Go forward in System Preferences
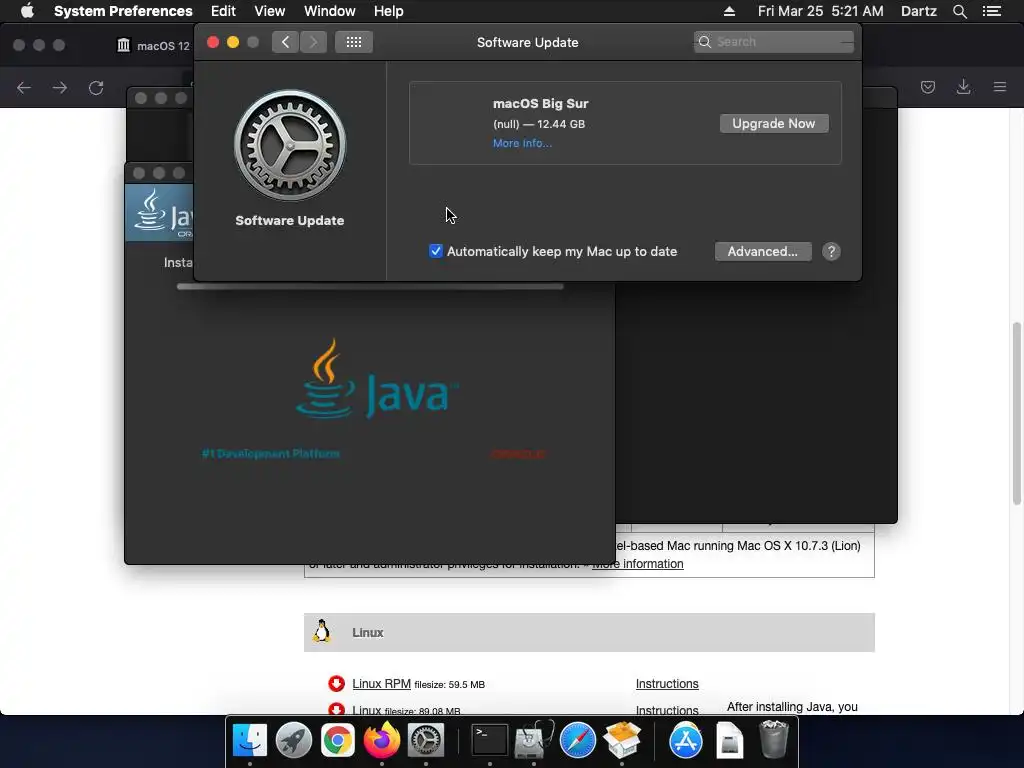The image size is (1024, 768). pyautogui.click(x=313, y=42)
